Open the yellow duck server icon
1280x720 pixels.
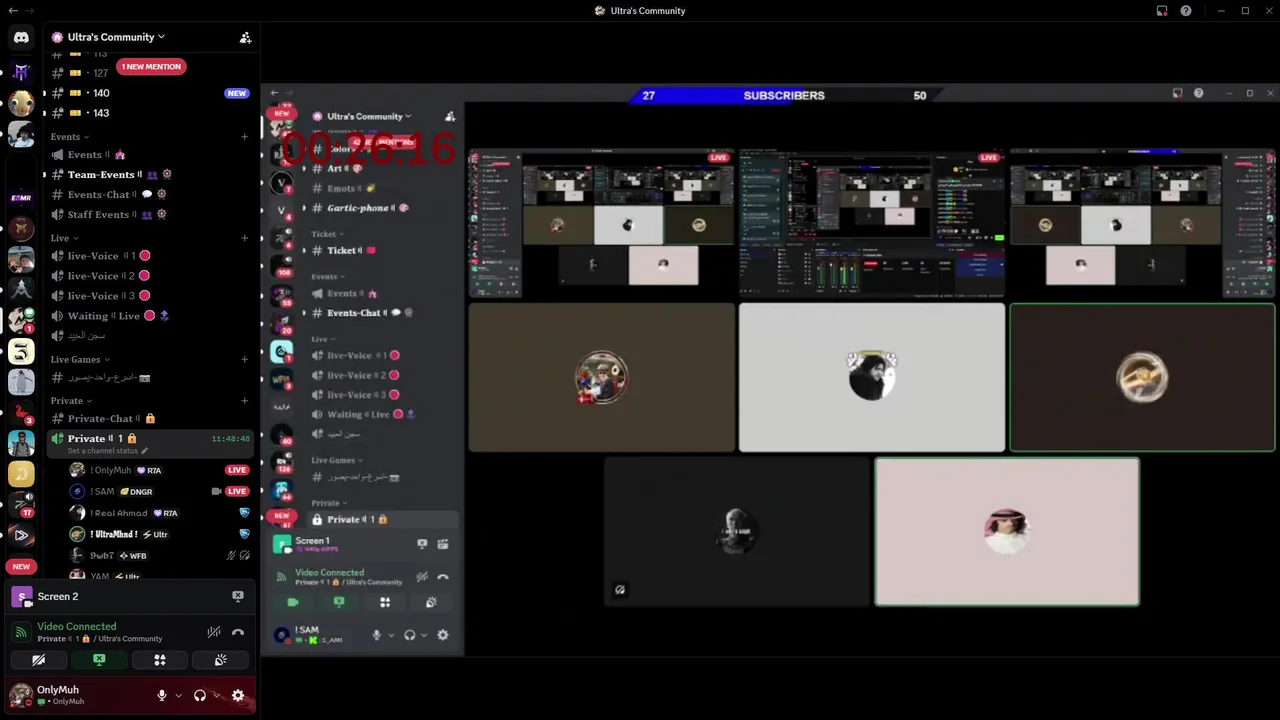(x=21, y=103)
